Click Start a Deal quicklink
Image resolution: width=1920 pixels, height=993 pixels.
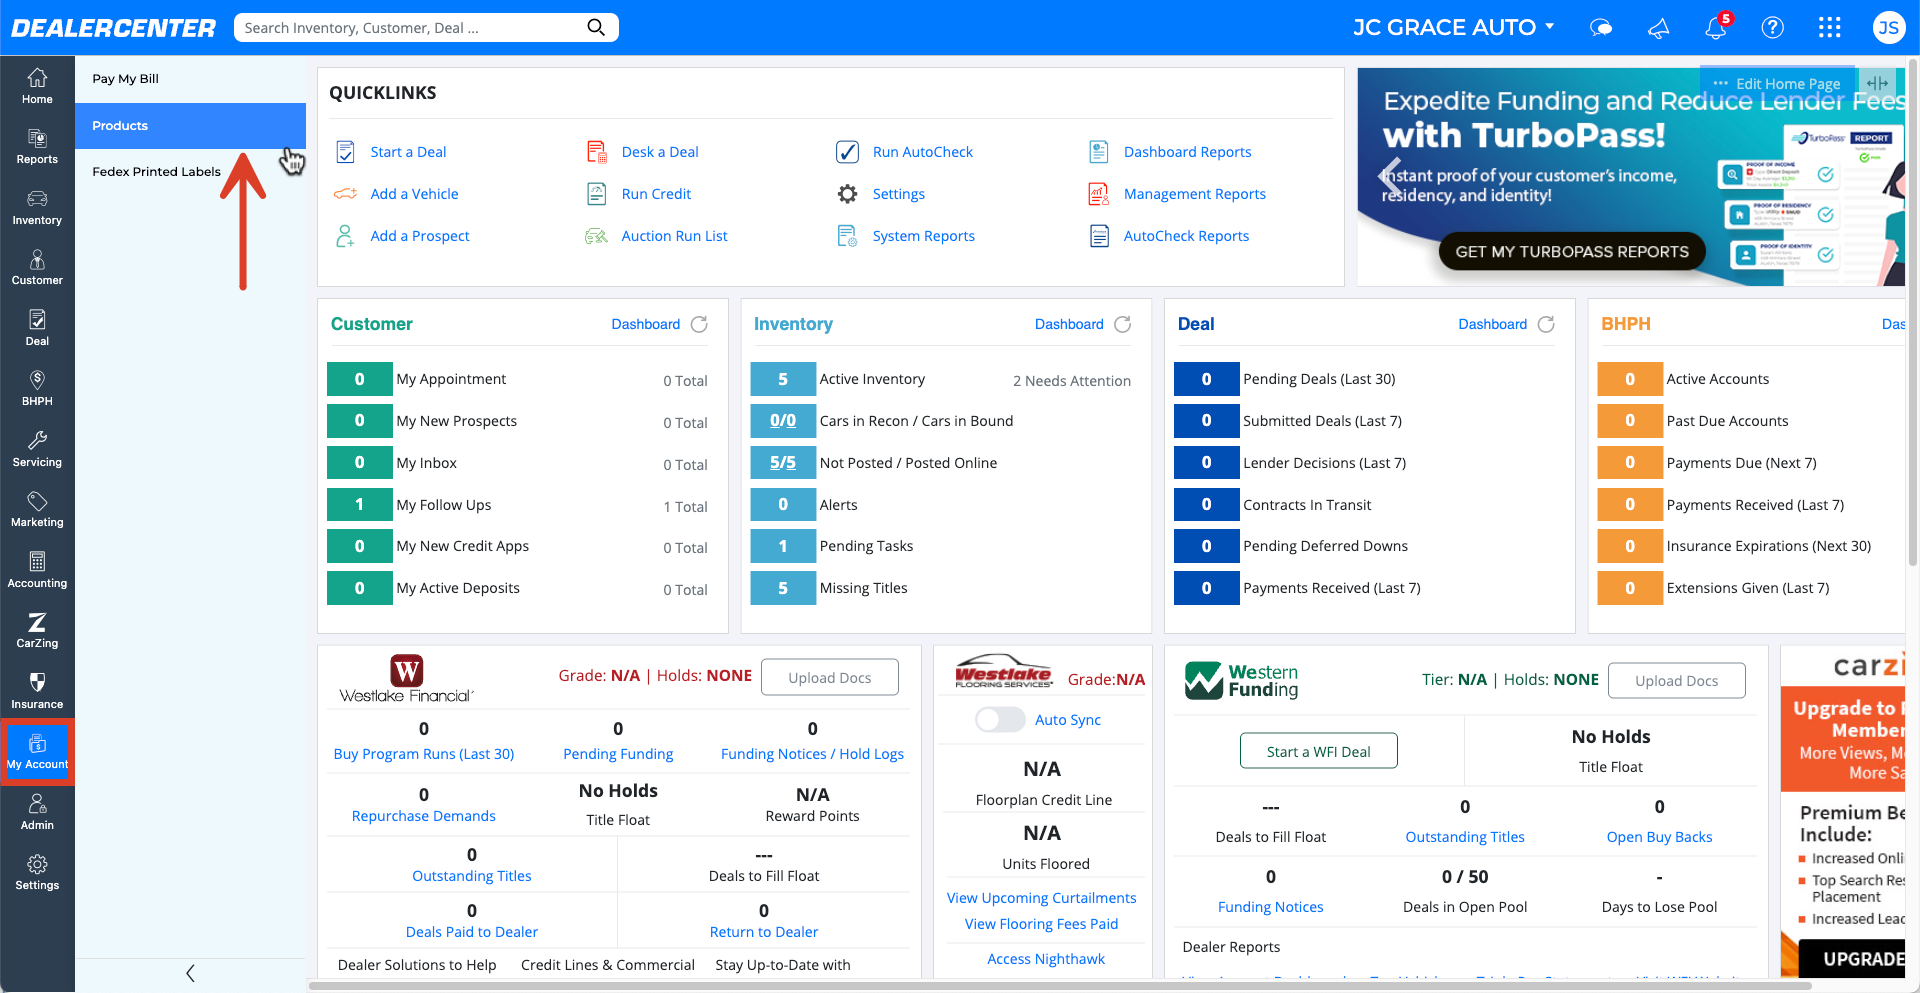(x=408, y=152)
